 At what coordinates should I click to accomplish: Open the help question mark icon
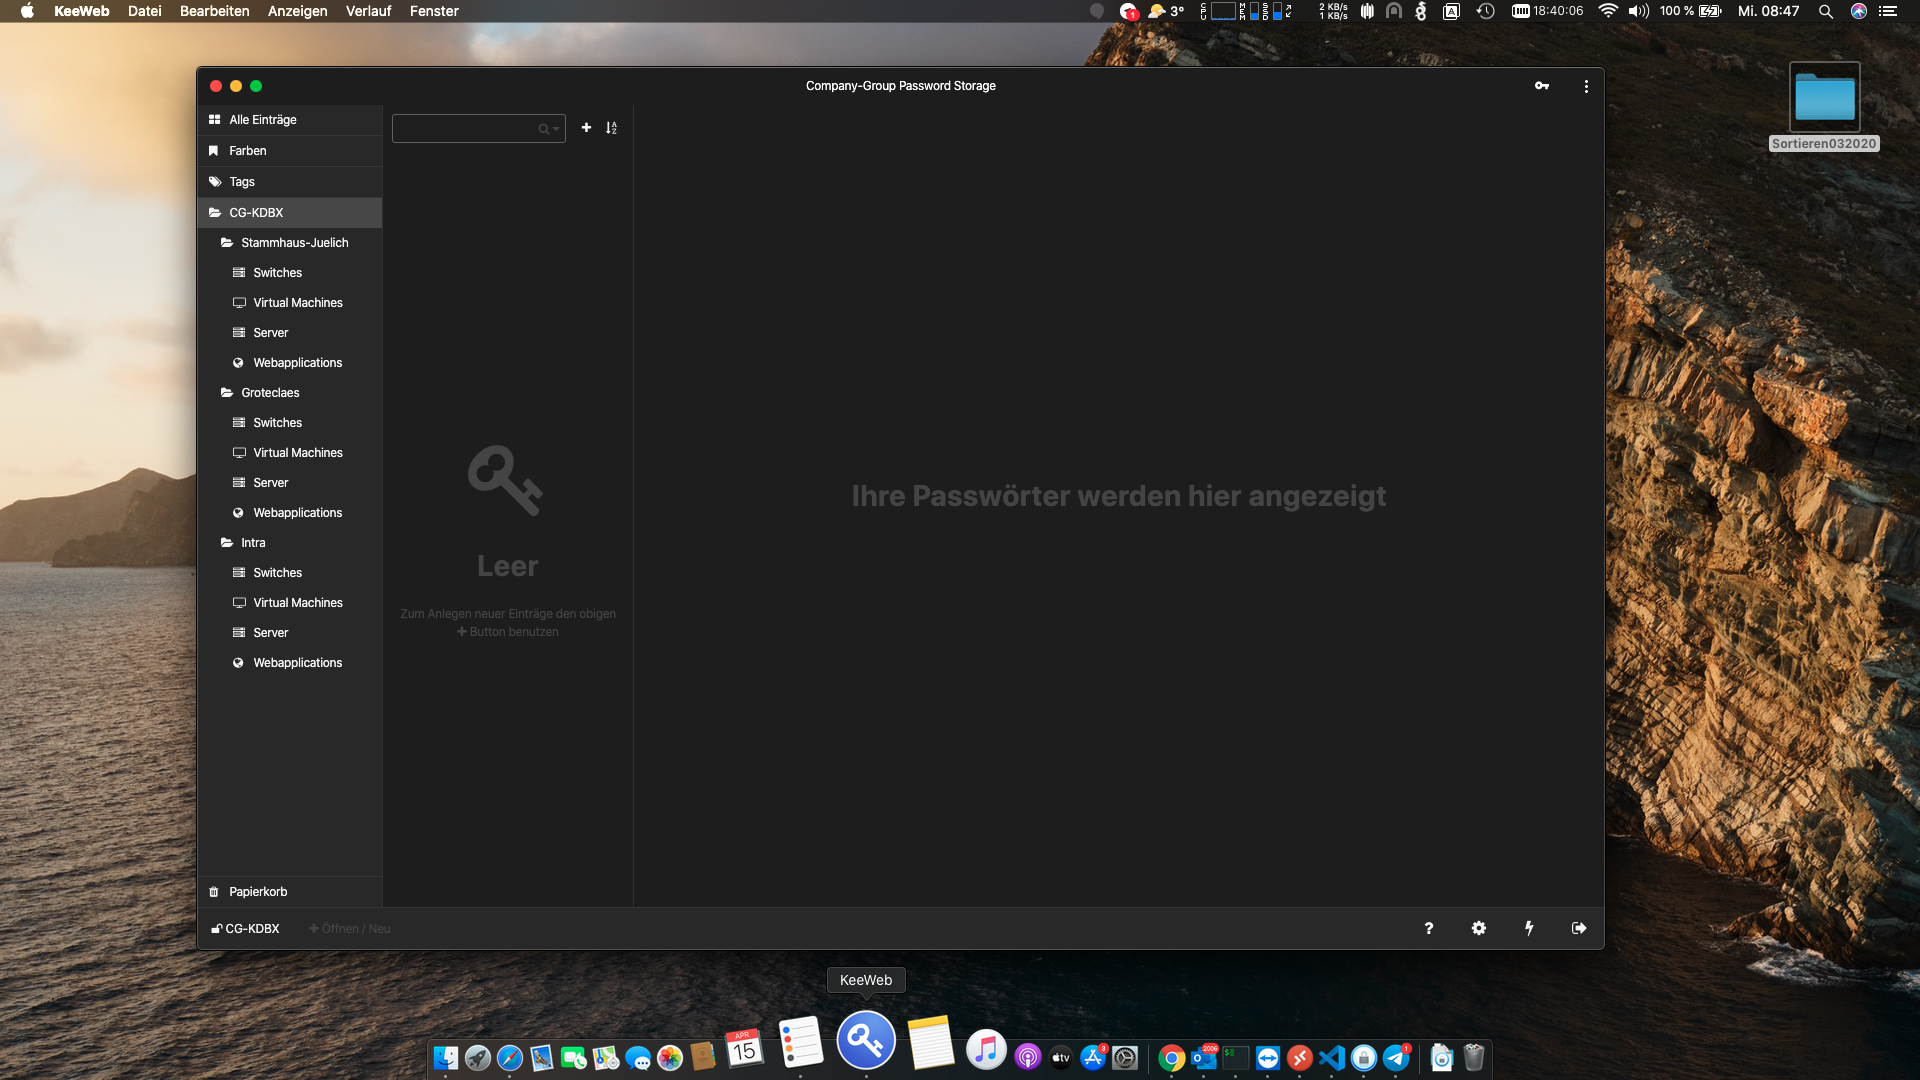pyautogui.click(x=1429, y=928)
